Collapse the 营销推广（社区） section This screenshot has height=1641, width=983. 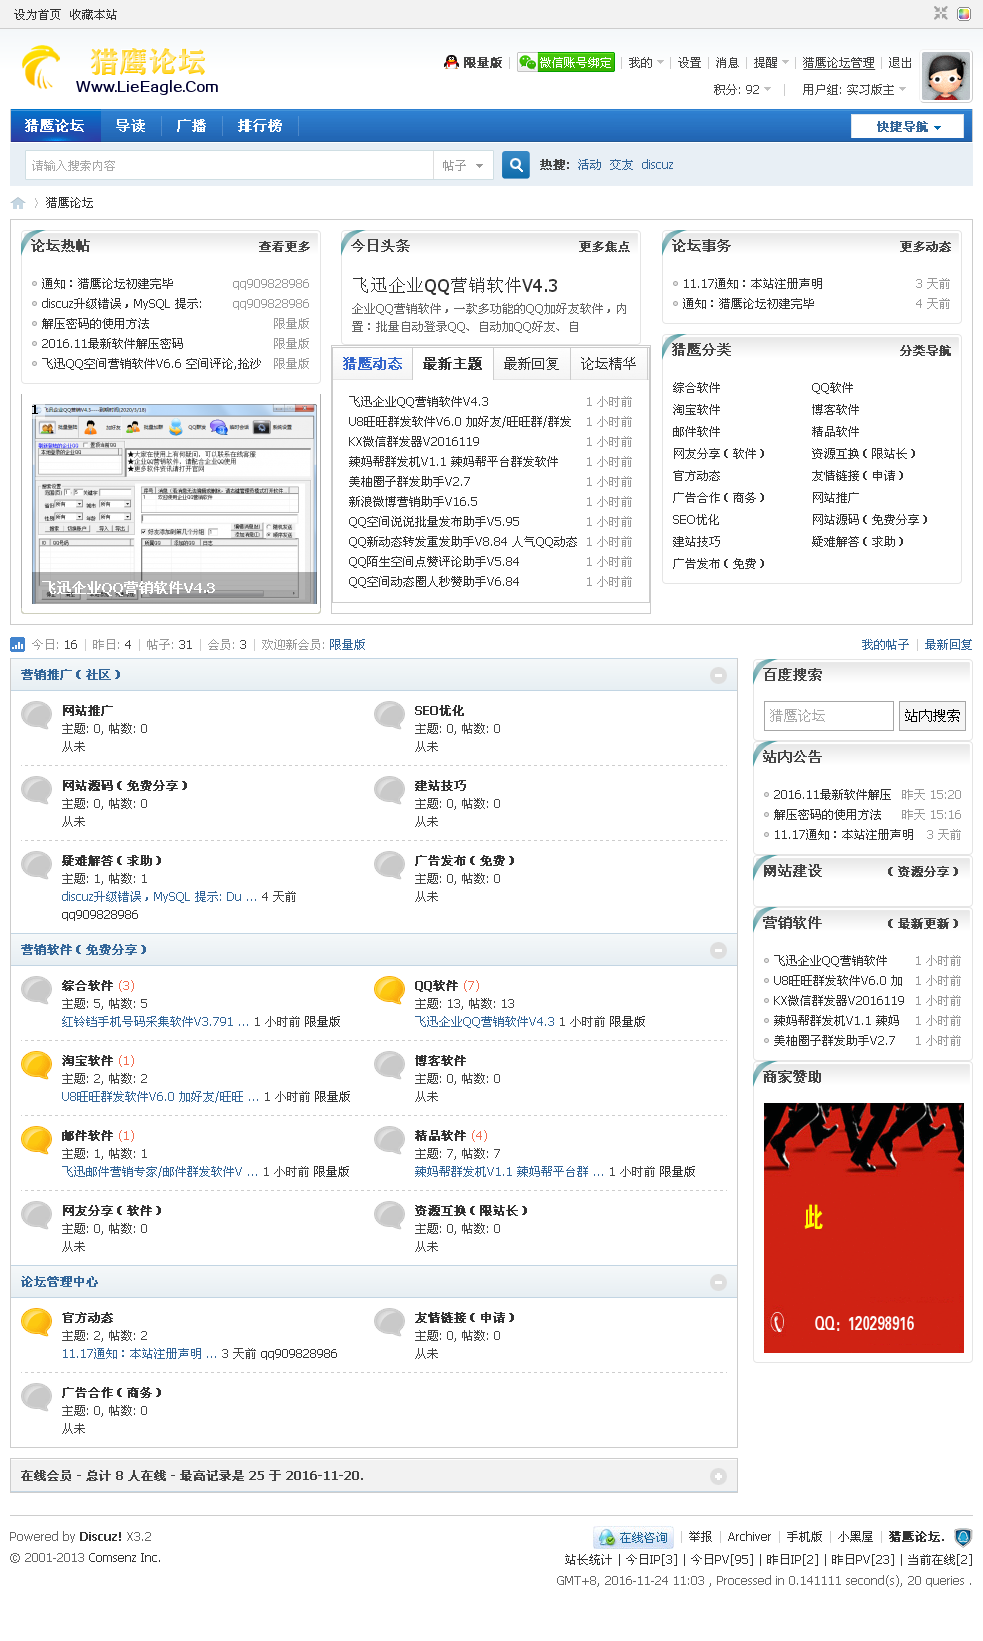718,675
